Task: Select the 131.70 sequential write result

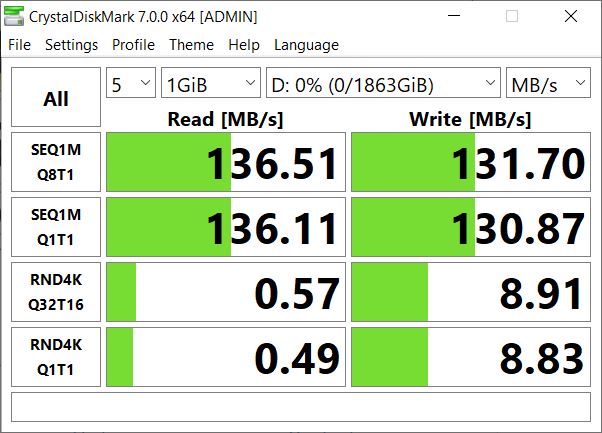Action: click(471, 162)
